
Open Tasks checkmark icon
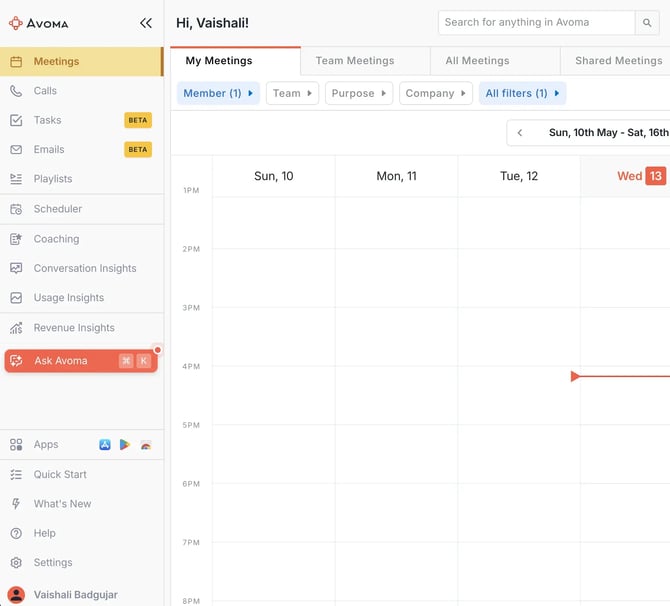pos(16,121)
